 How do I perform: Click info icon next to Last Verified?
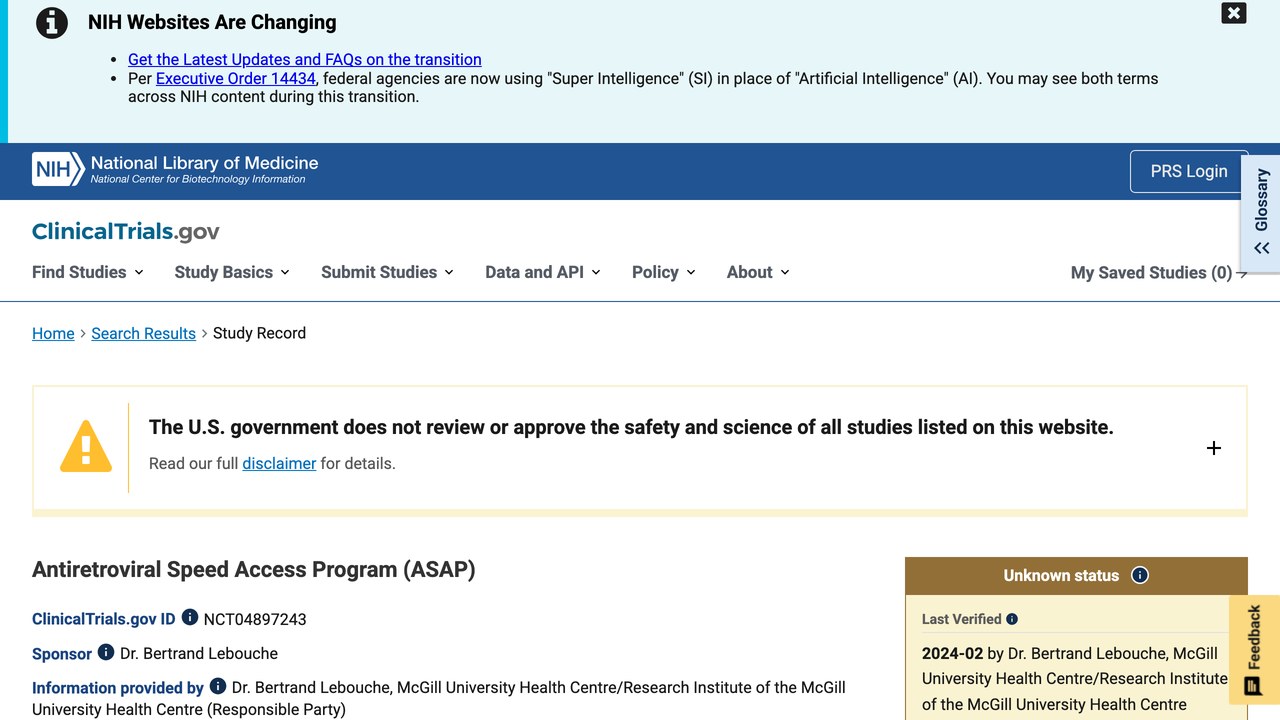click(x=1012, y=619)
